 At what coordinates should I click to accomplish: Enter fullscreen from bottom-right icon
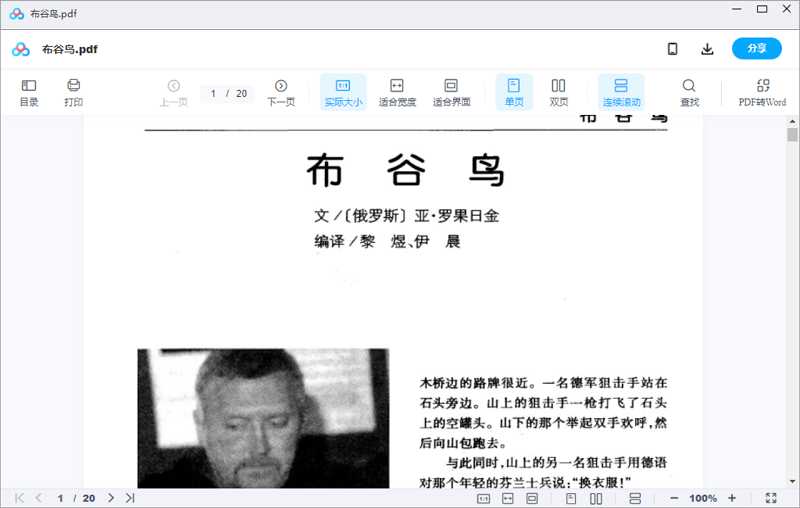[771, 498]
